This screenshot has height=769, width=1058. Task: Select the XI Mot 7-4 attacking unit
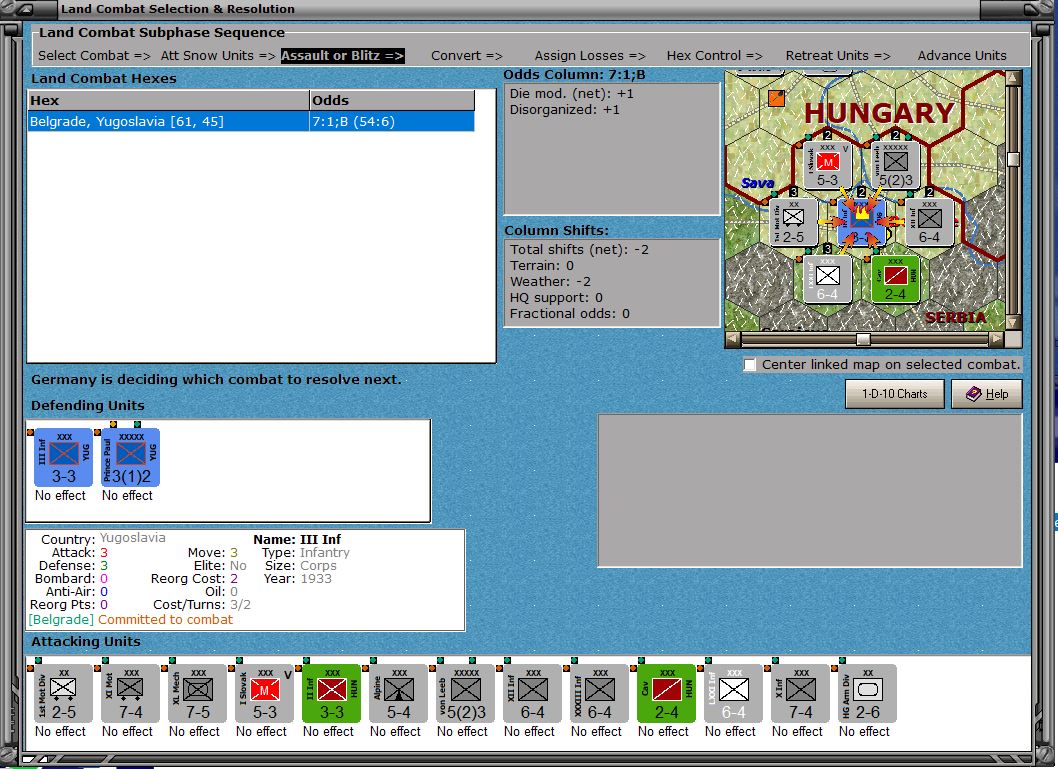click(130, 693)
